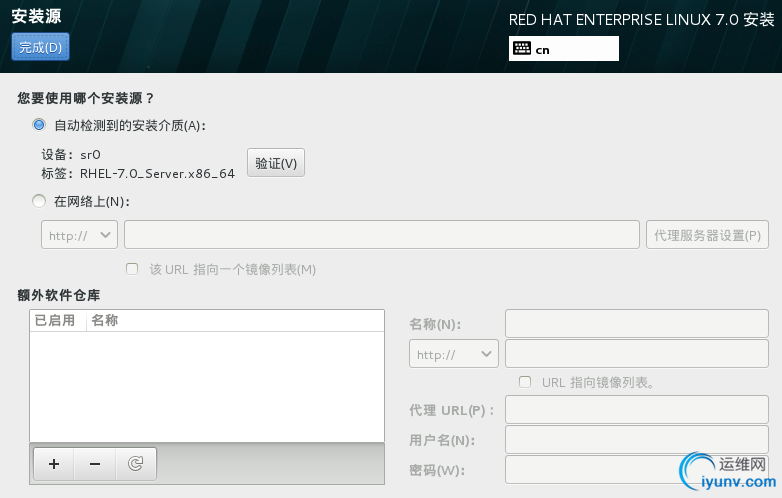
Task: Click the RHEL-7.0_Server.x86_64 label text
Action: point(157,173)
